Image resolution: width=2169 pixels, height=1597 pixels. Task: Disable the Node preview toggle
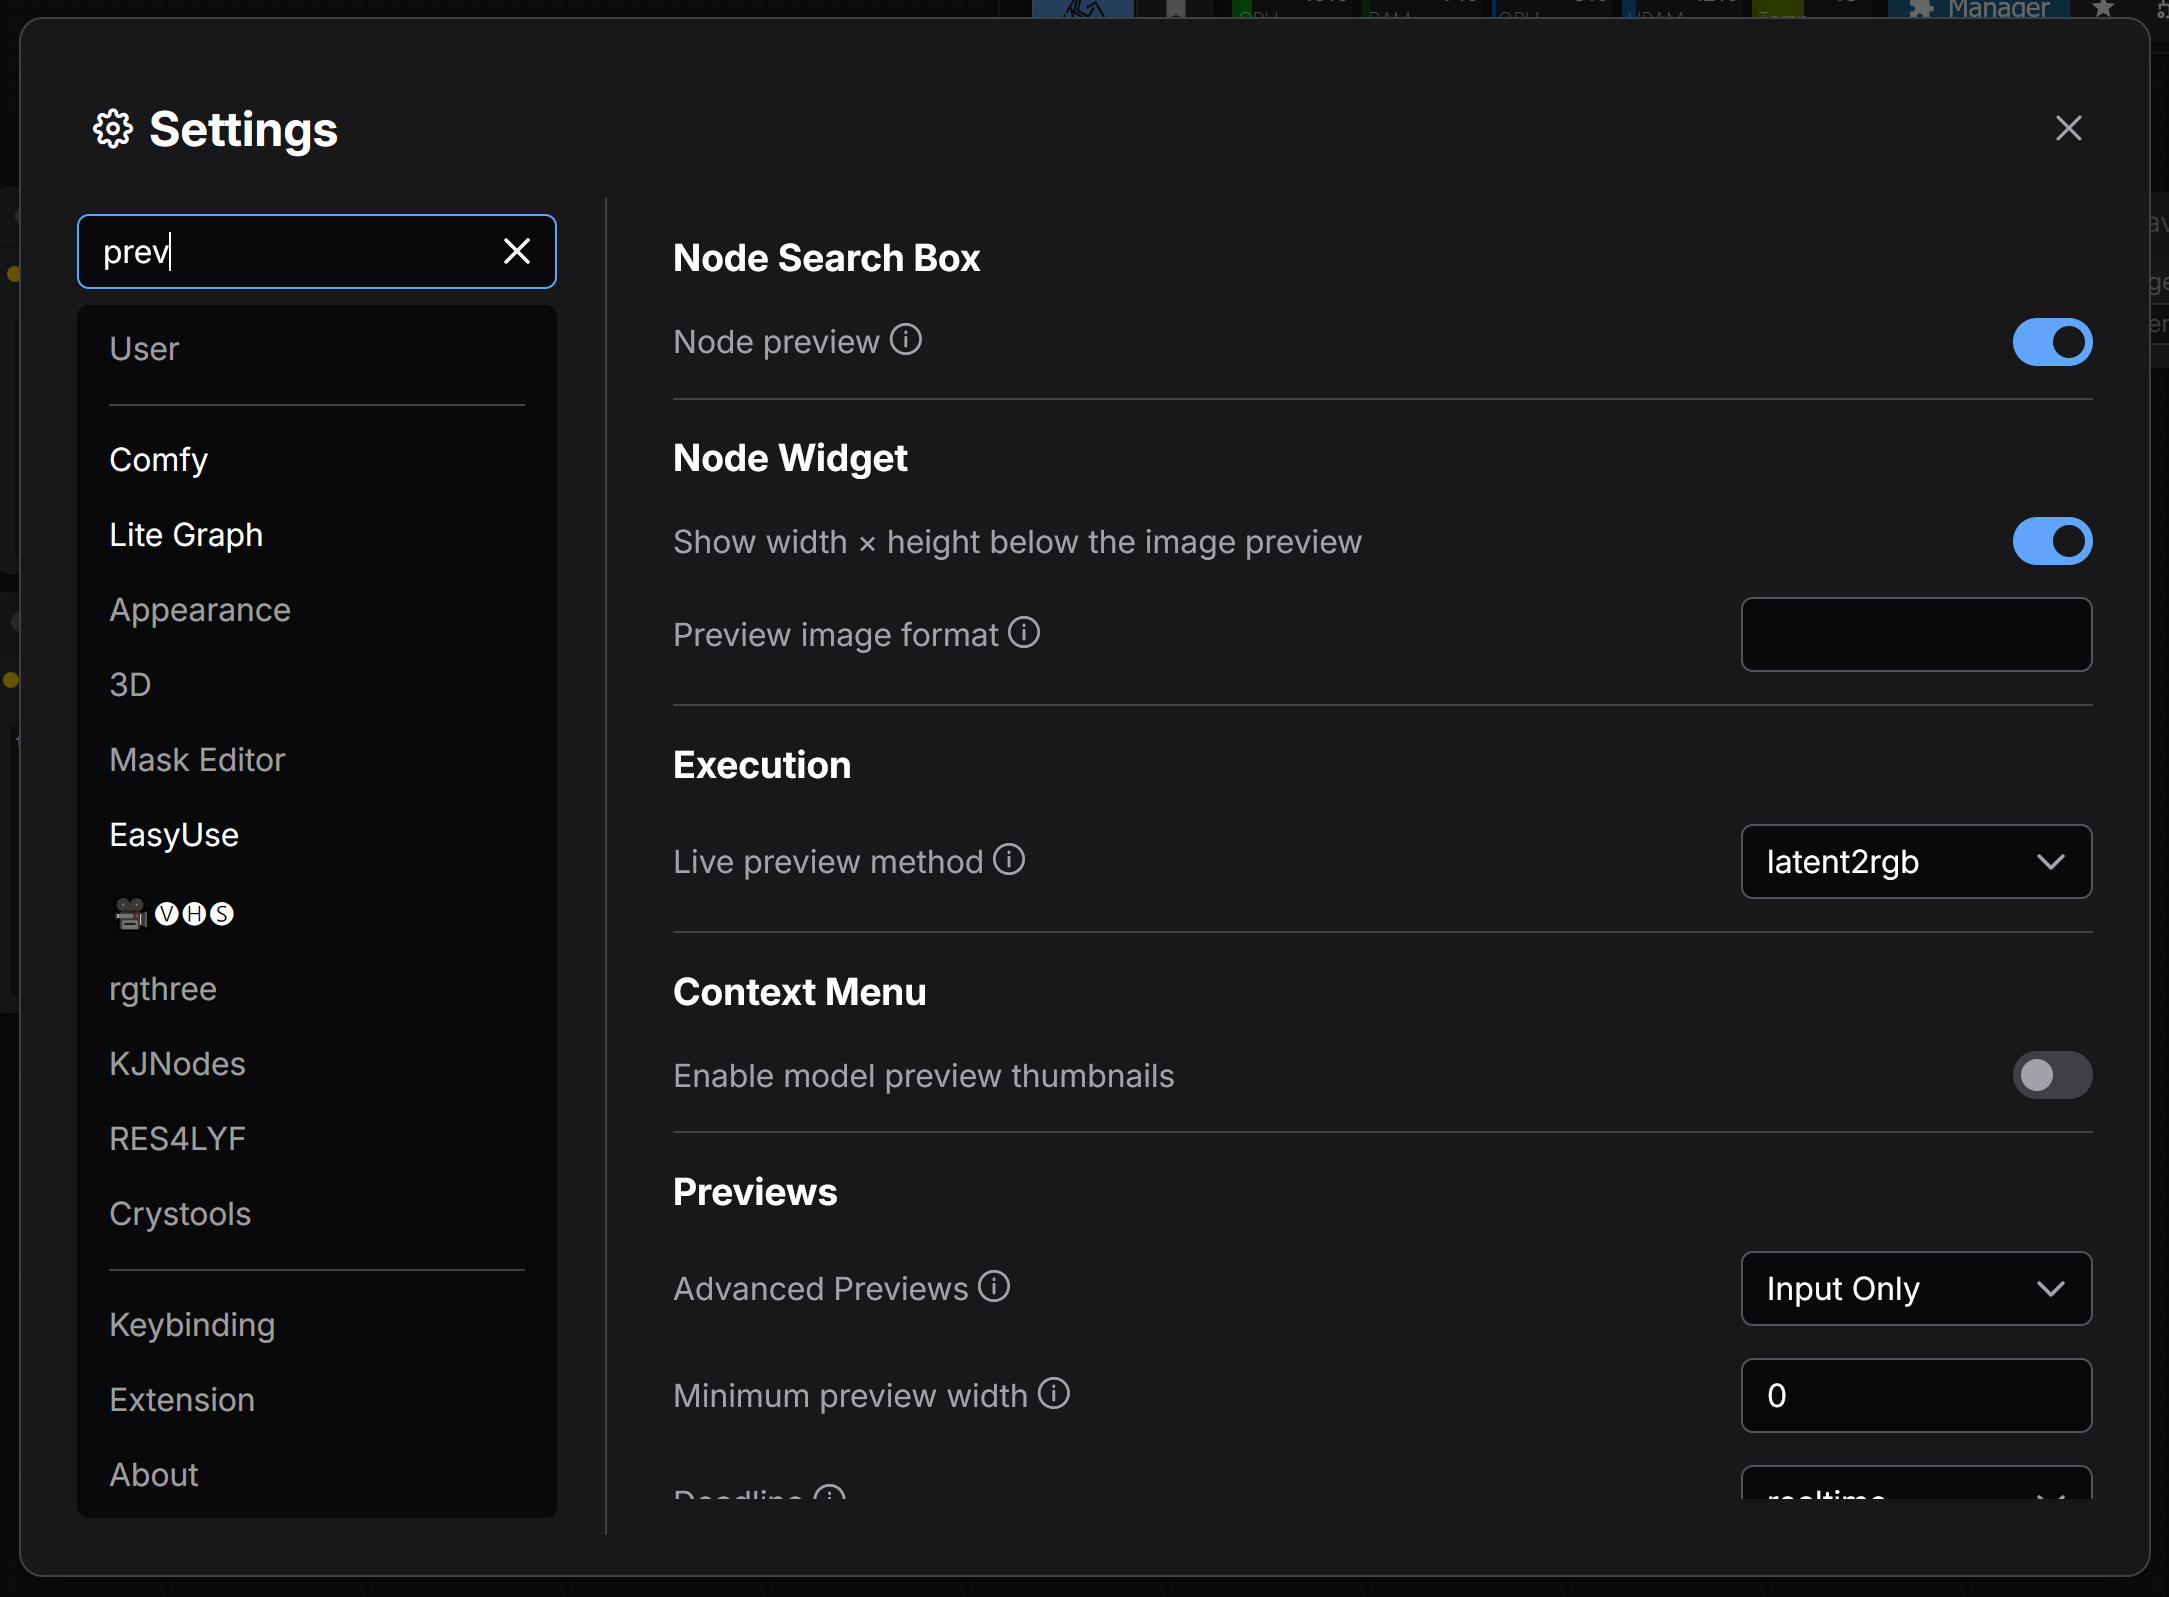click(x=2051, y=342)
